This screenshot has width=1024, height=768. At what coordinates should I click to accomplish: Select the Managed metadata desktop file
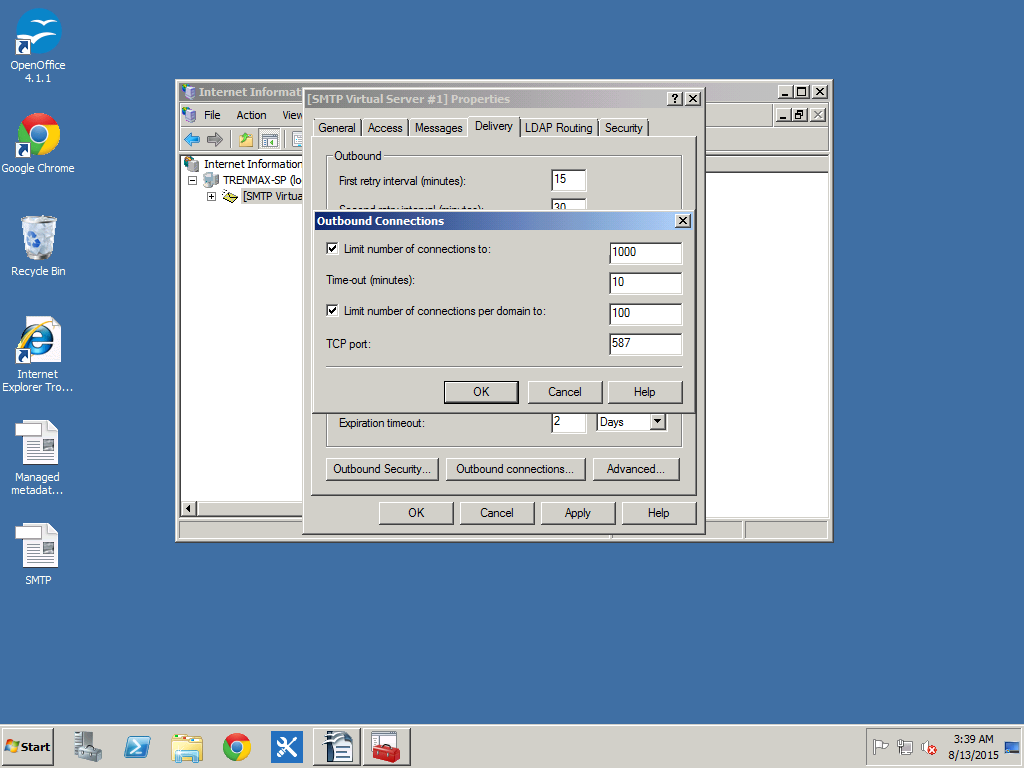[37, 458]
